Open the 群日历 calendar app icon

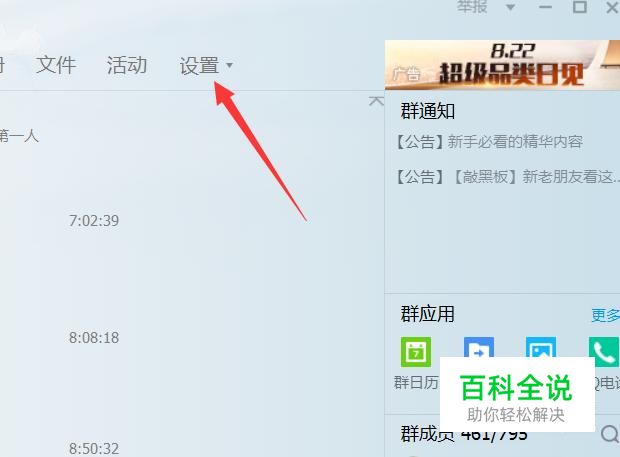[416, 352]
